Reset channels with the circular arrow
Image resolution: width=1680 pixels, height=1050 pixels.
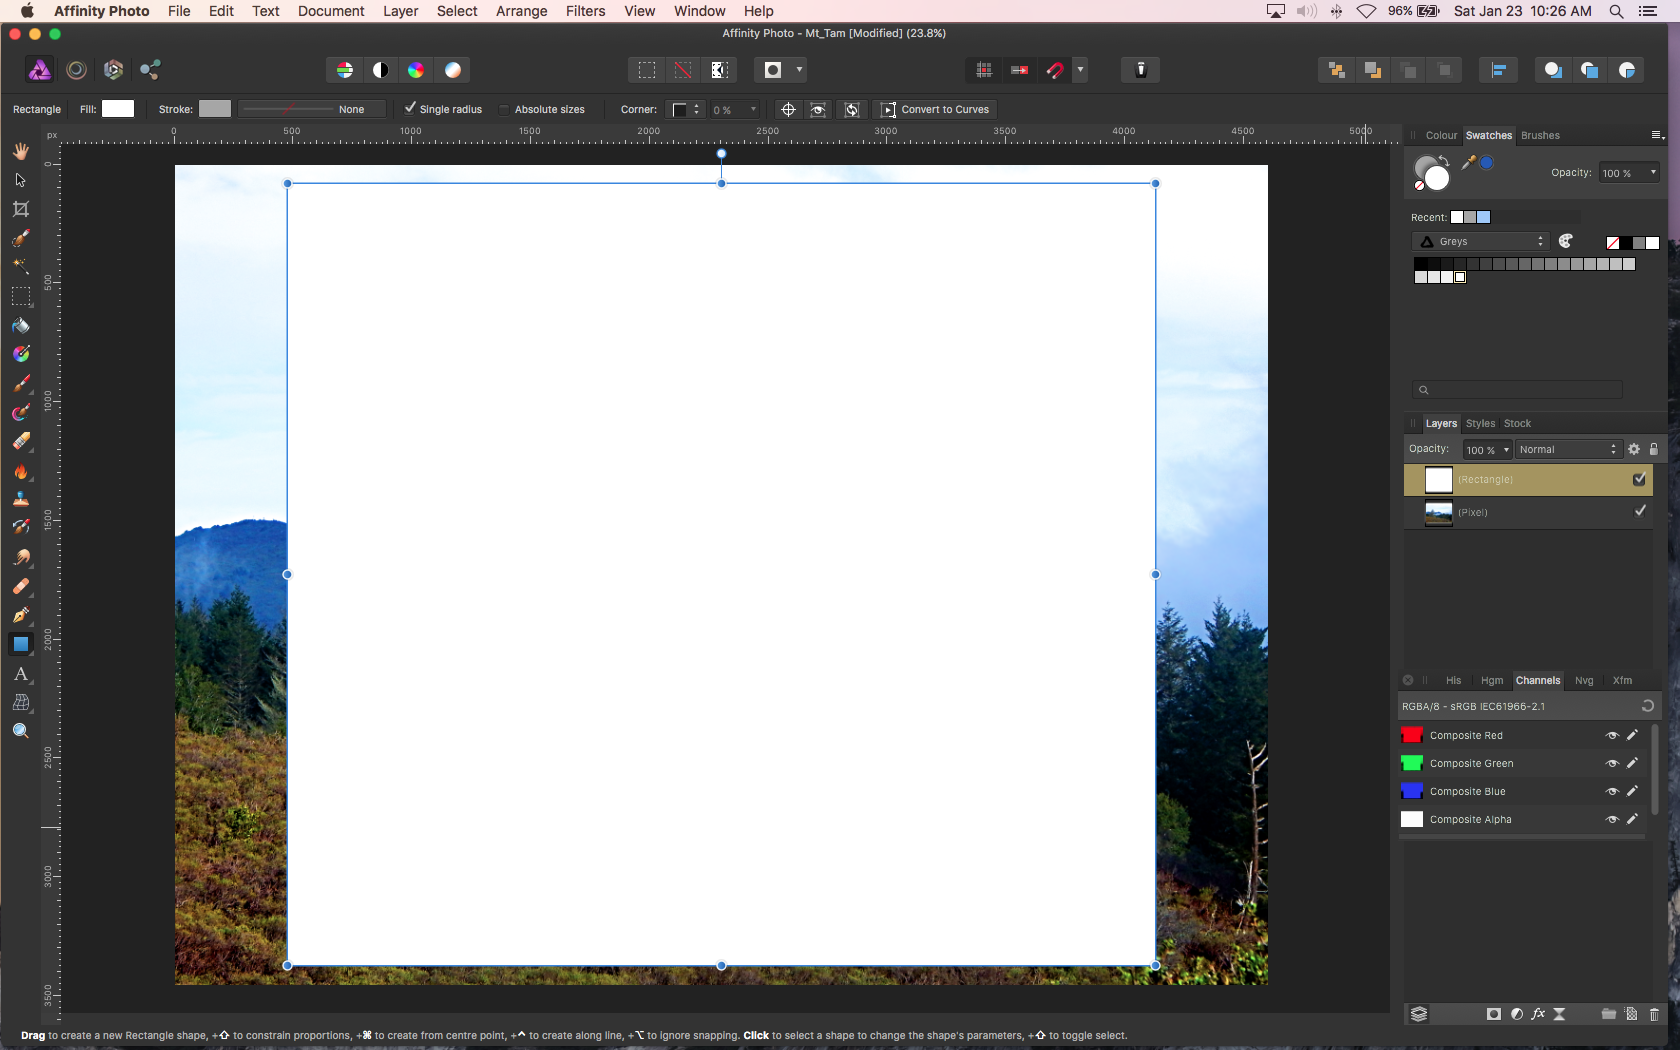(x=1647, y=706)
